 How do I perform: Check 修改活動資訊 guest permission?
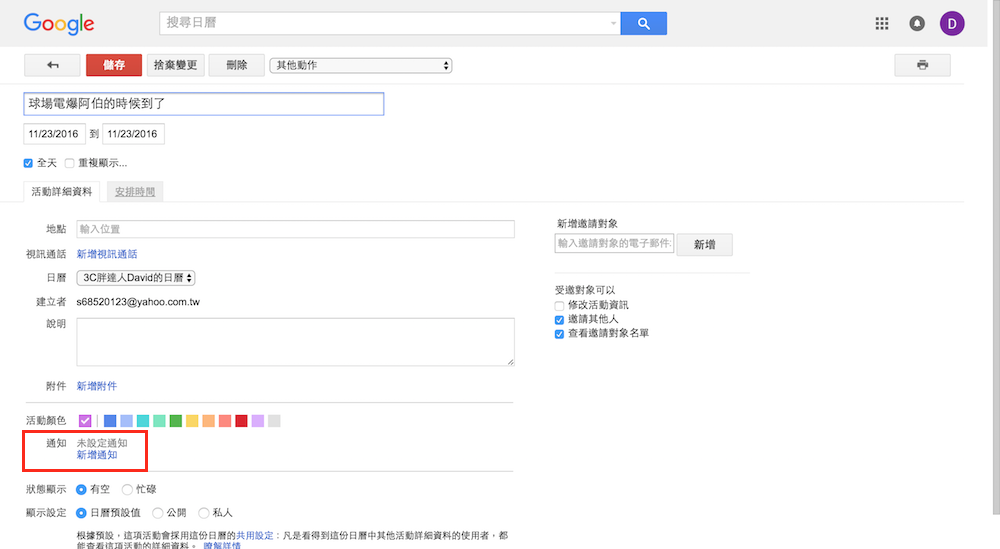560,305
